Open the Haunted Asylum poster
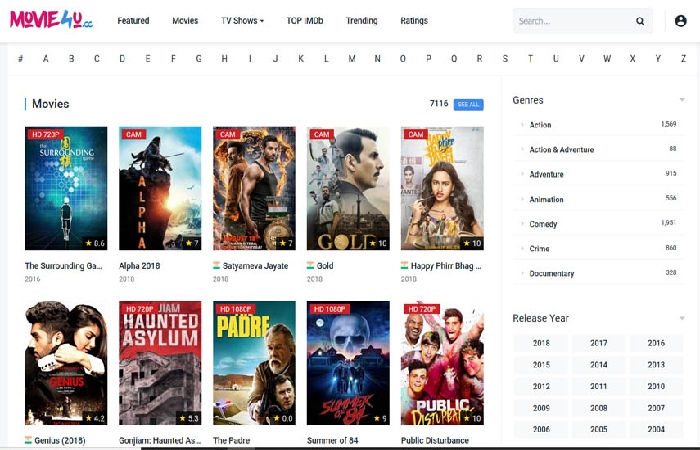 point(160,363)
